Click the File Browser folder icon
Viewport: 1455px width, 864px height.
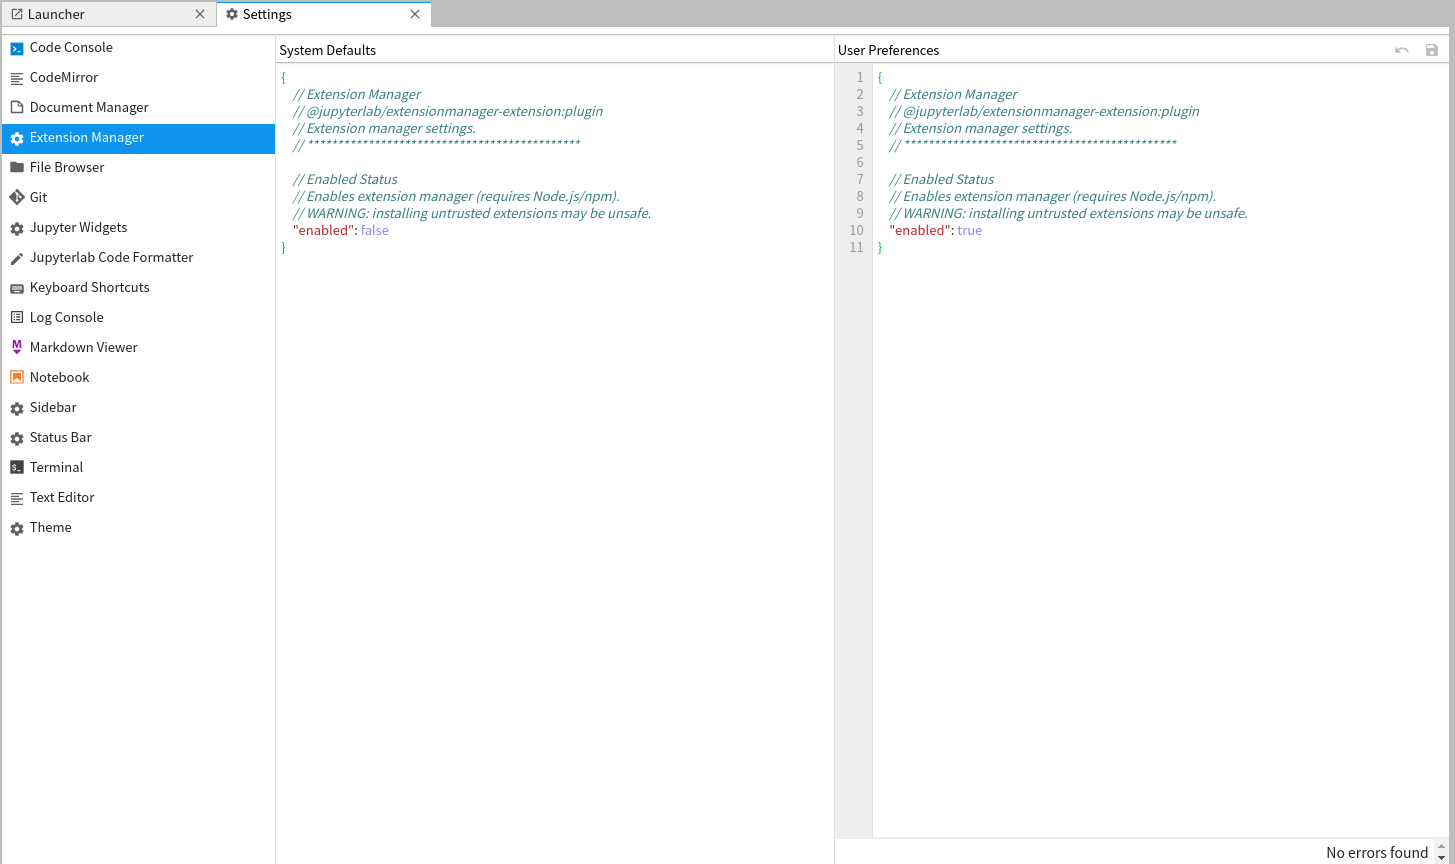[17, 168]
